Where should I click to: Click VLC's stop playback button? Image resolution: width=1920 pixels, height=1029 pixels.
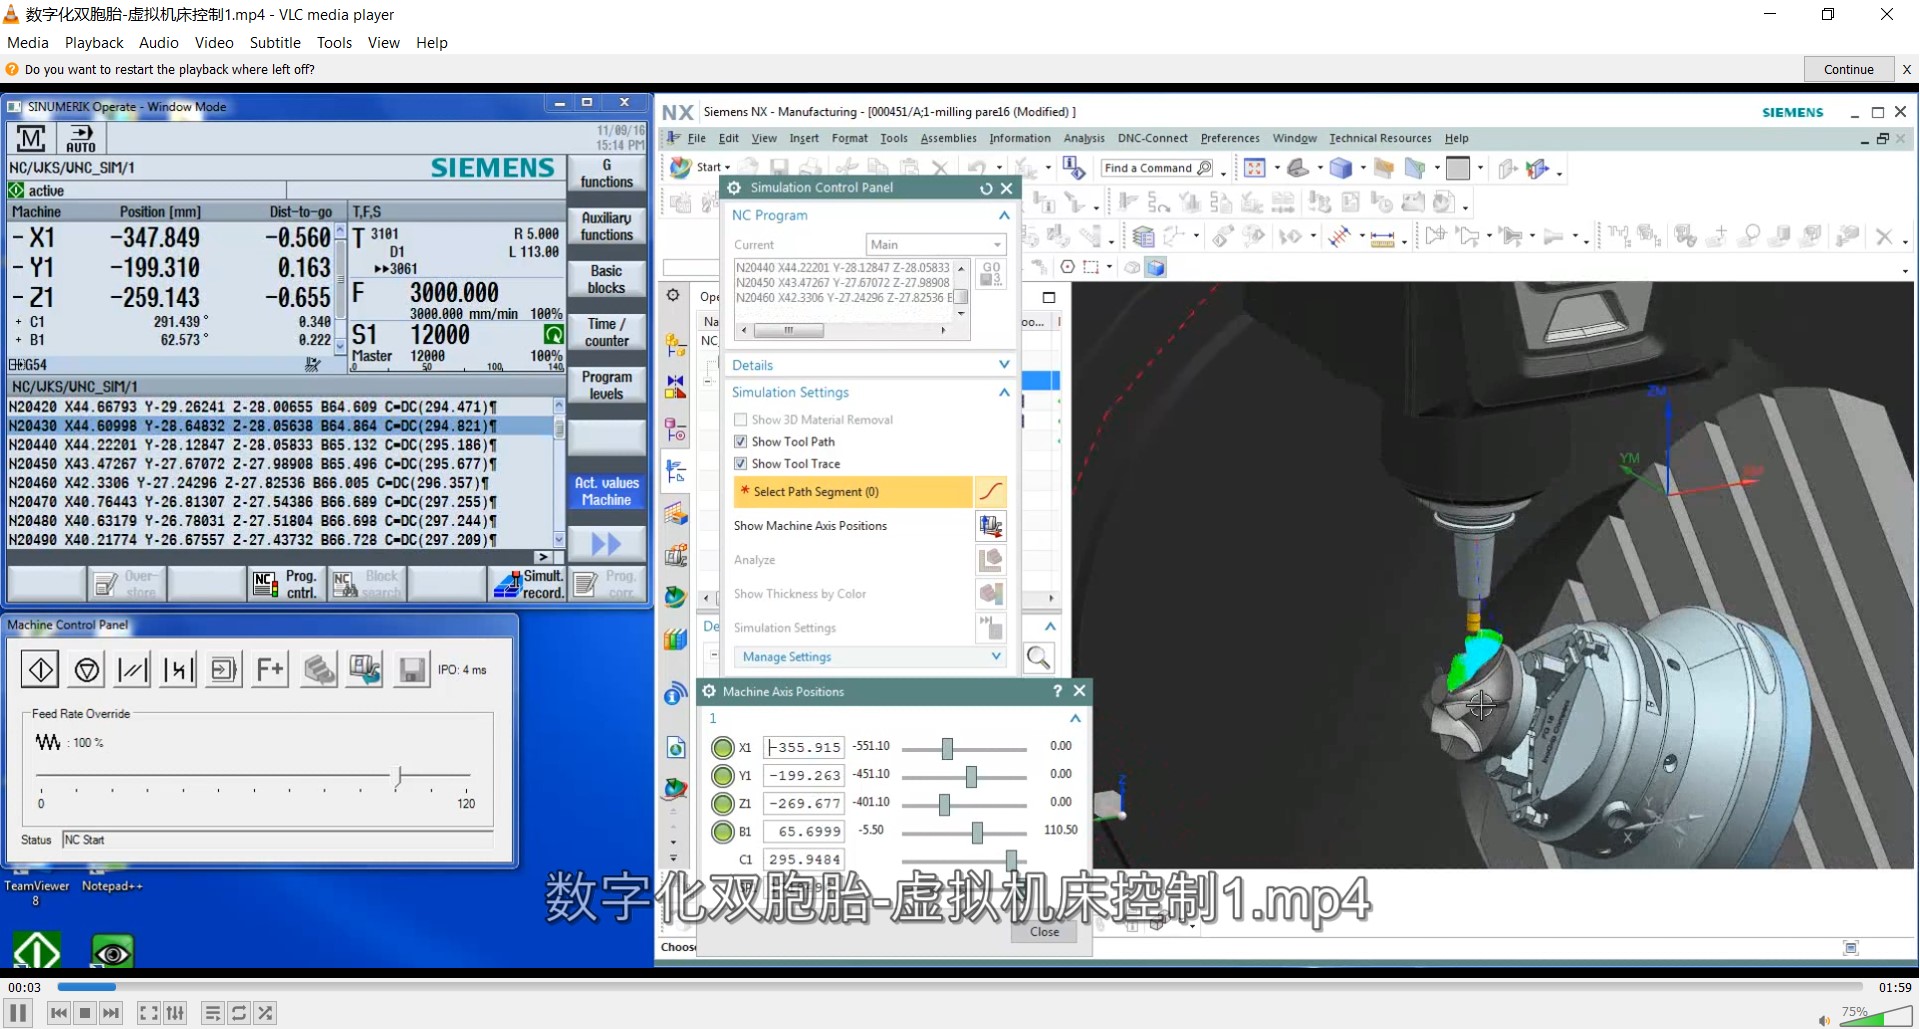point(85,1013)
